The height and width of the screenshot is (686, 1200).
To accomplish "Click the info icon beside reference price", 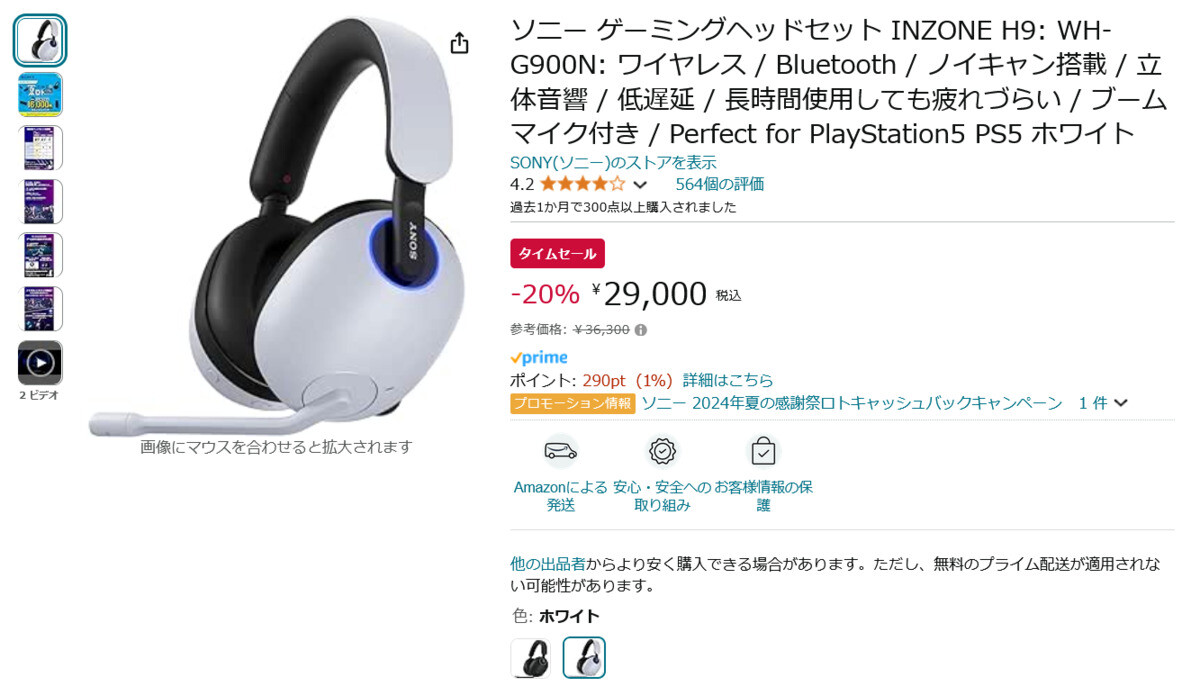I will 641,329.
